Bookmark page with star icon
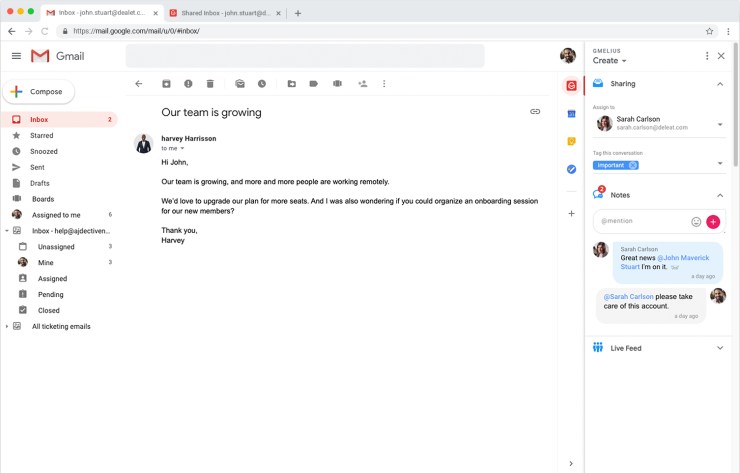This screenshot has width=740, height=473. 709,31
